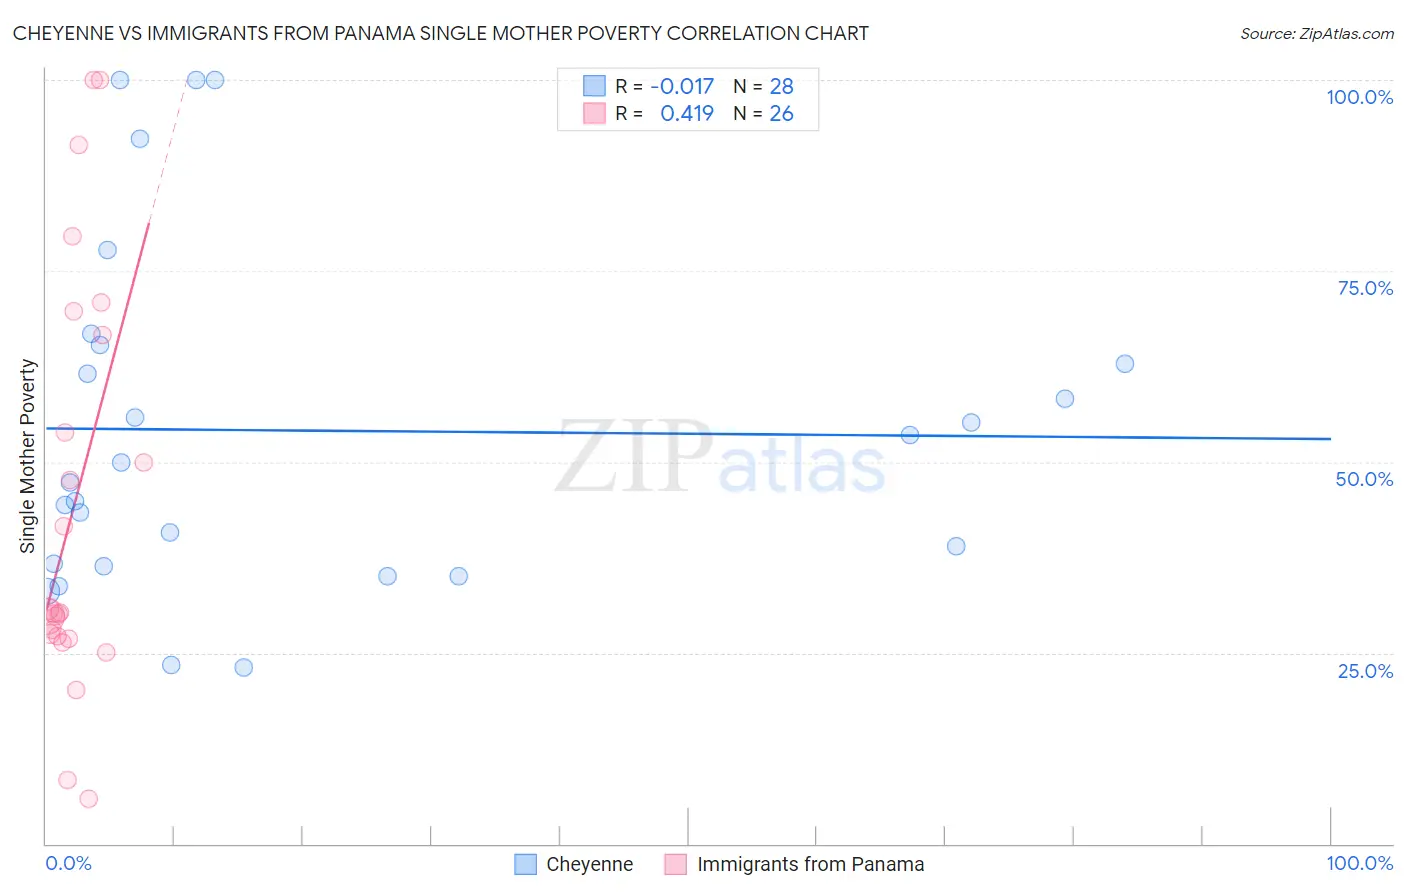Click the N = 28 value in legend
Image resolution: width=1406 pixels, height=892 pixels.
click(x=764, y=86)
